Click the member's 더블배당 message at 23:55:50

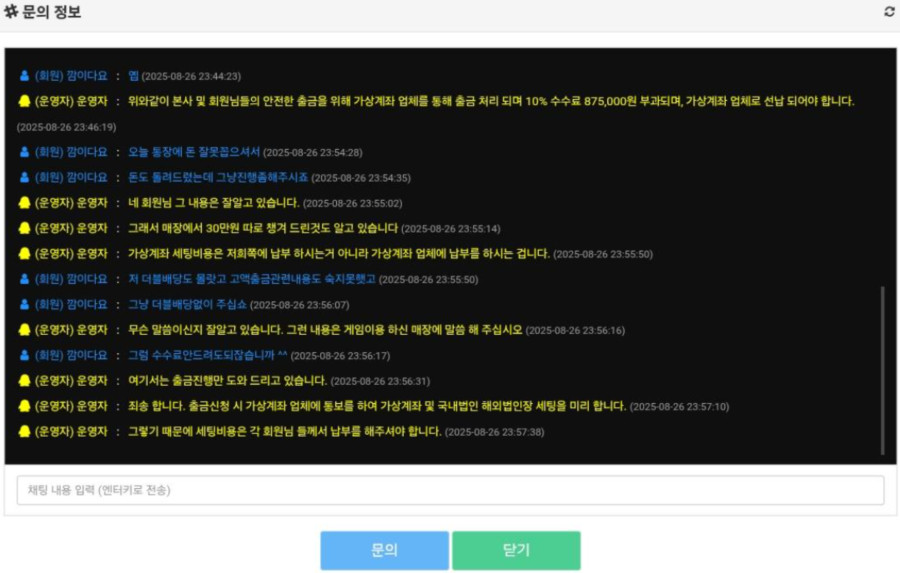pos(251,279)
